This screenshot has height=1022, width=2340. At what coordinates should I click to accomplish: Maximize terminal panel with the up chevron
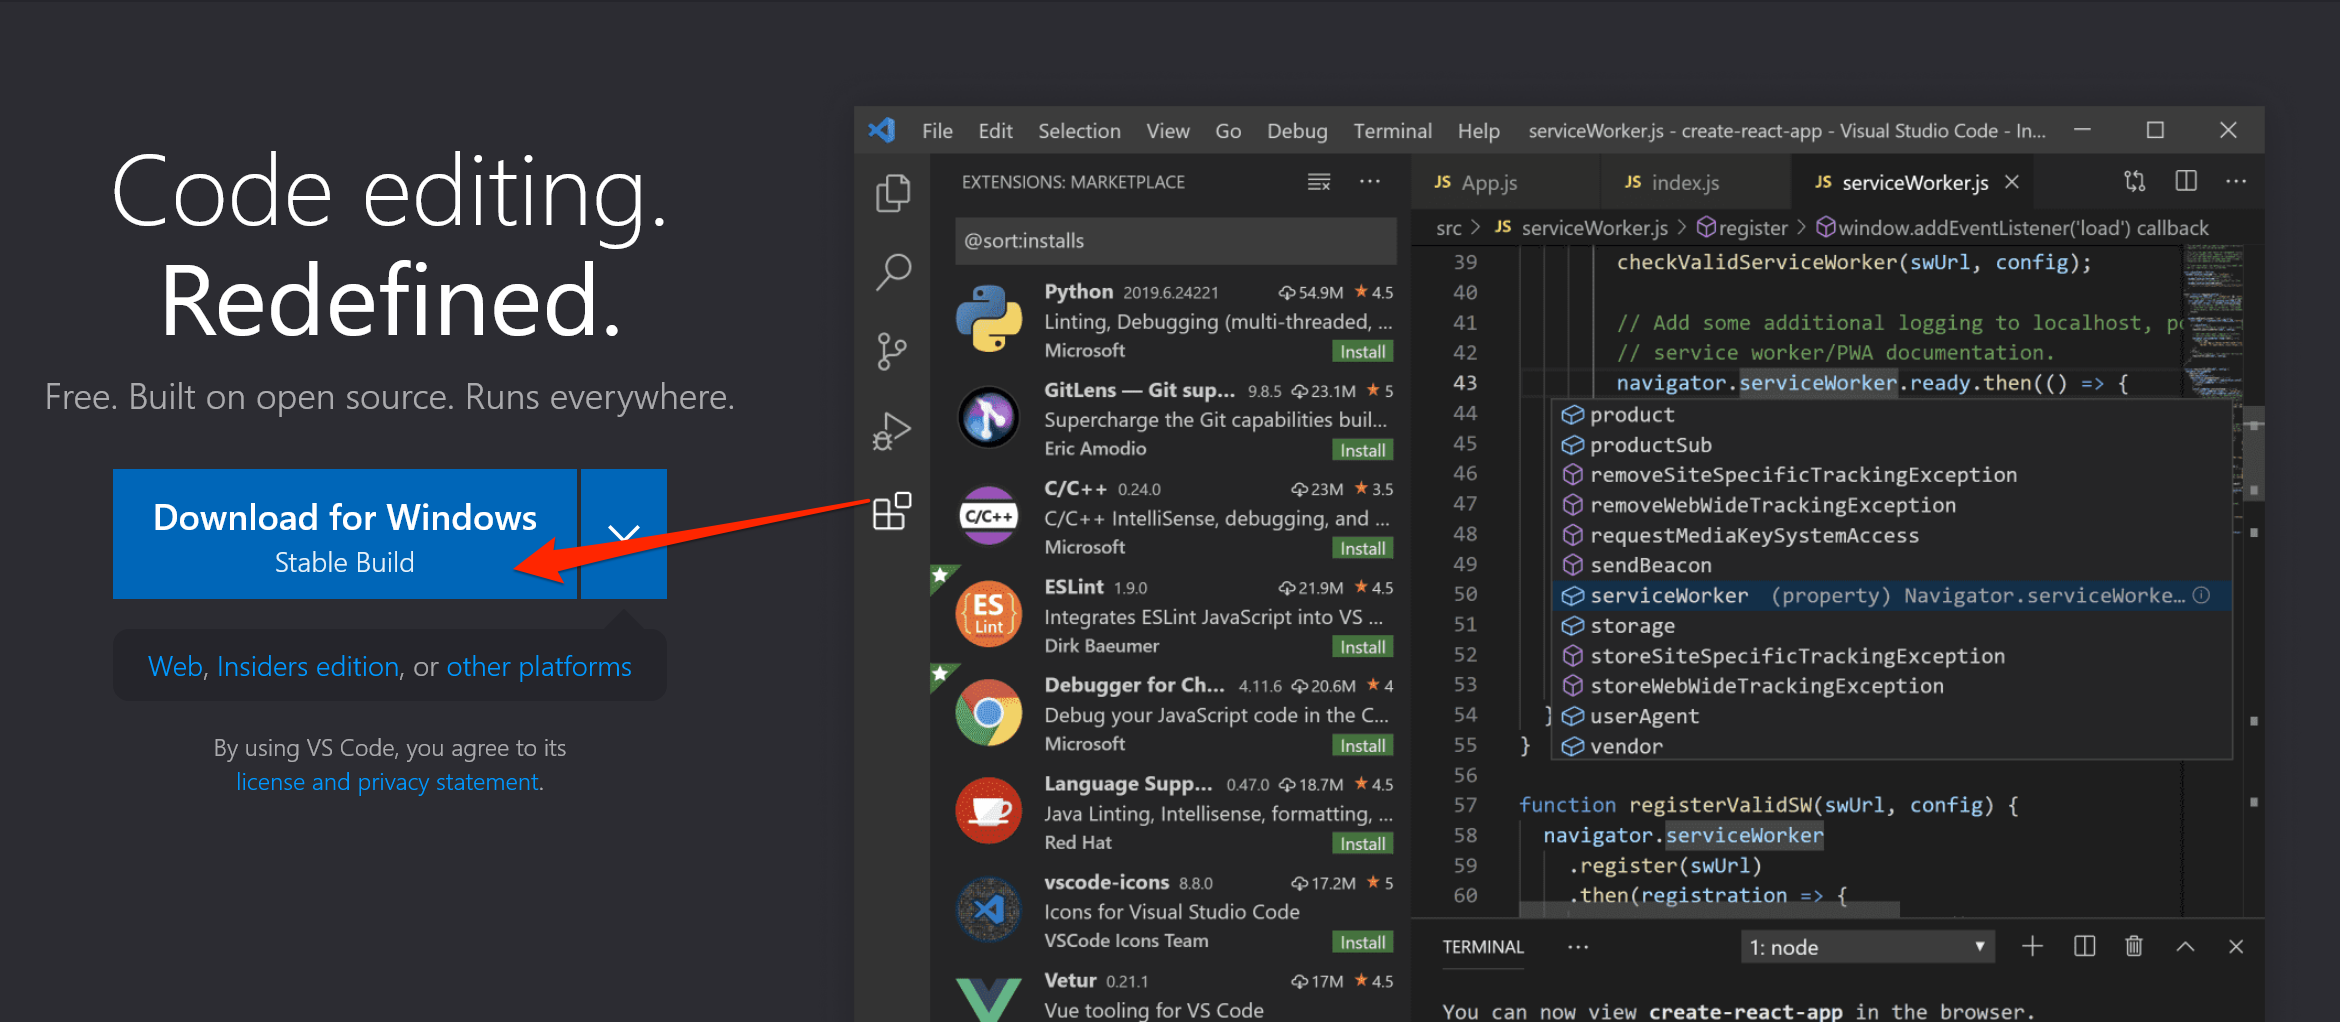[x=2186, y=946]
